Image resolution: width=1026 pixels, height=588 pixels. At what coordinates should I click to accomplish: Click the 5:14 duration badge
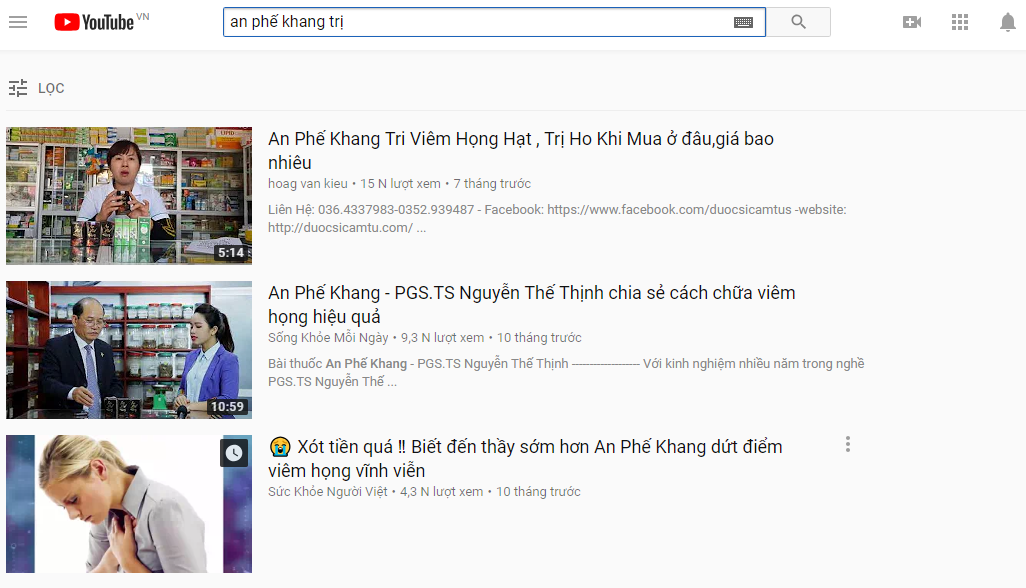[x=231, y=252]
